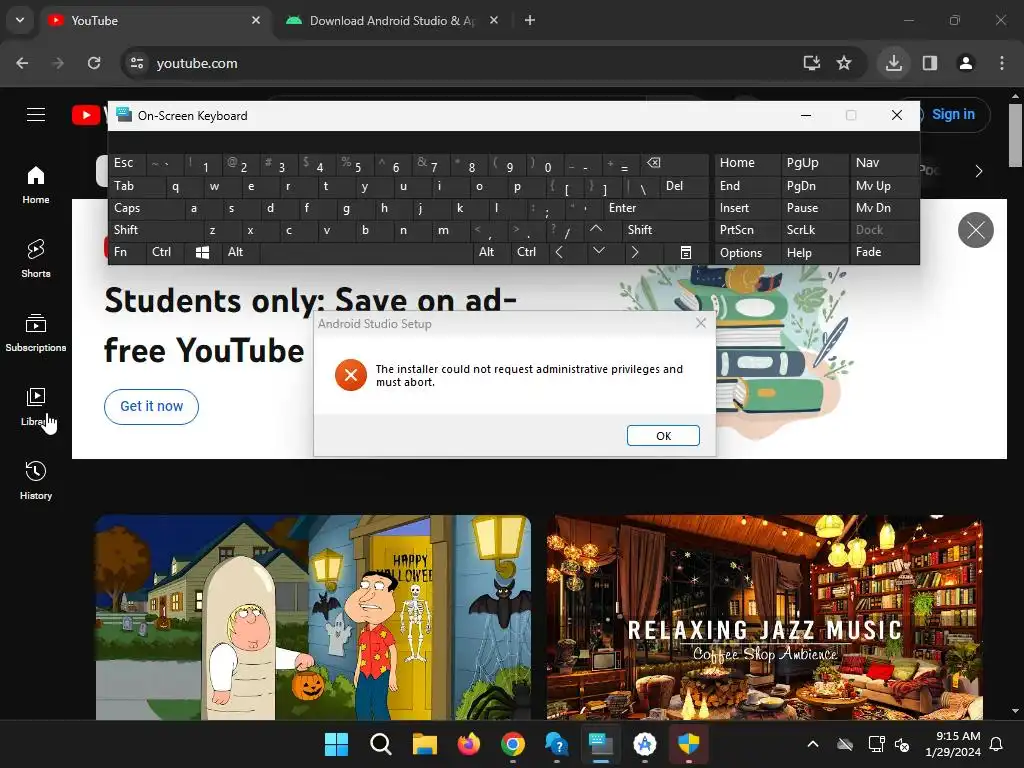Dismiss the YouTube student promo banner

[976, 230]
